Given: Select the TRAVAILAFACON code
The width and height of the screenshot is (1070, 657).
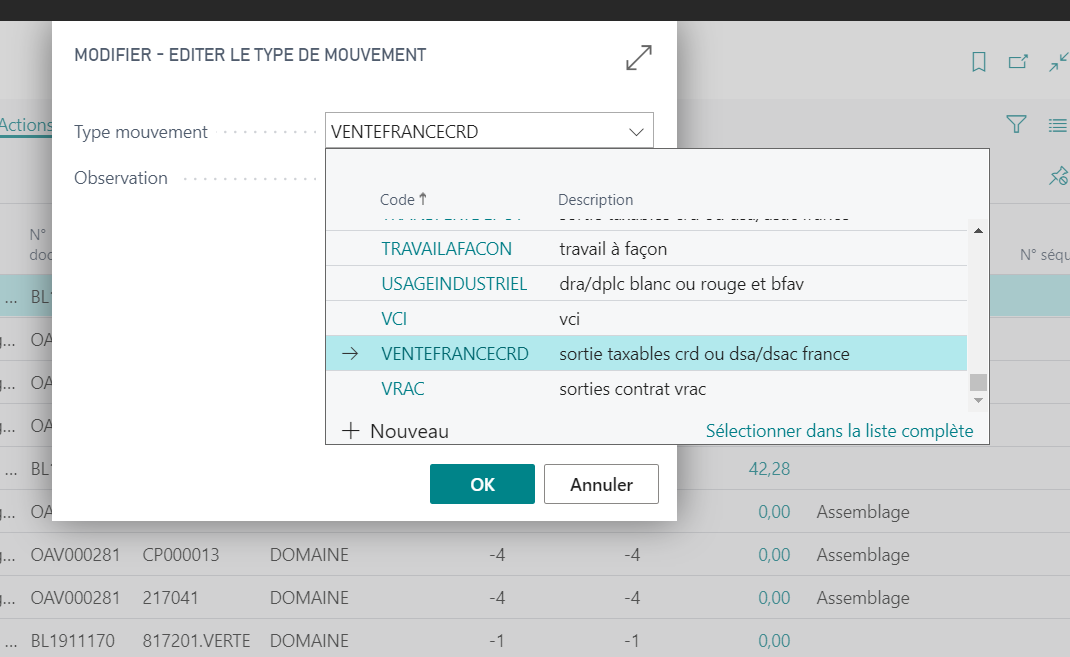Looking at the screenshot, I should tap(446, 248).
